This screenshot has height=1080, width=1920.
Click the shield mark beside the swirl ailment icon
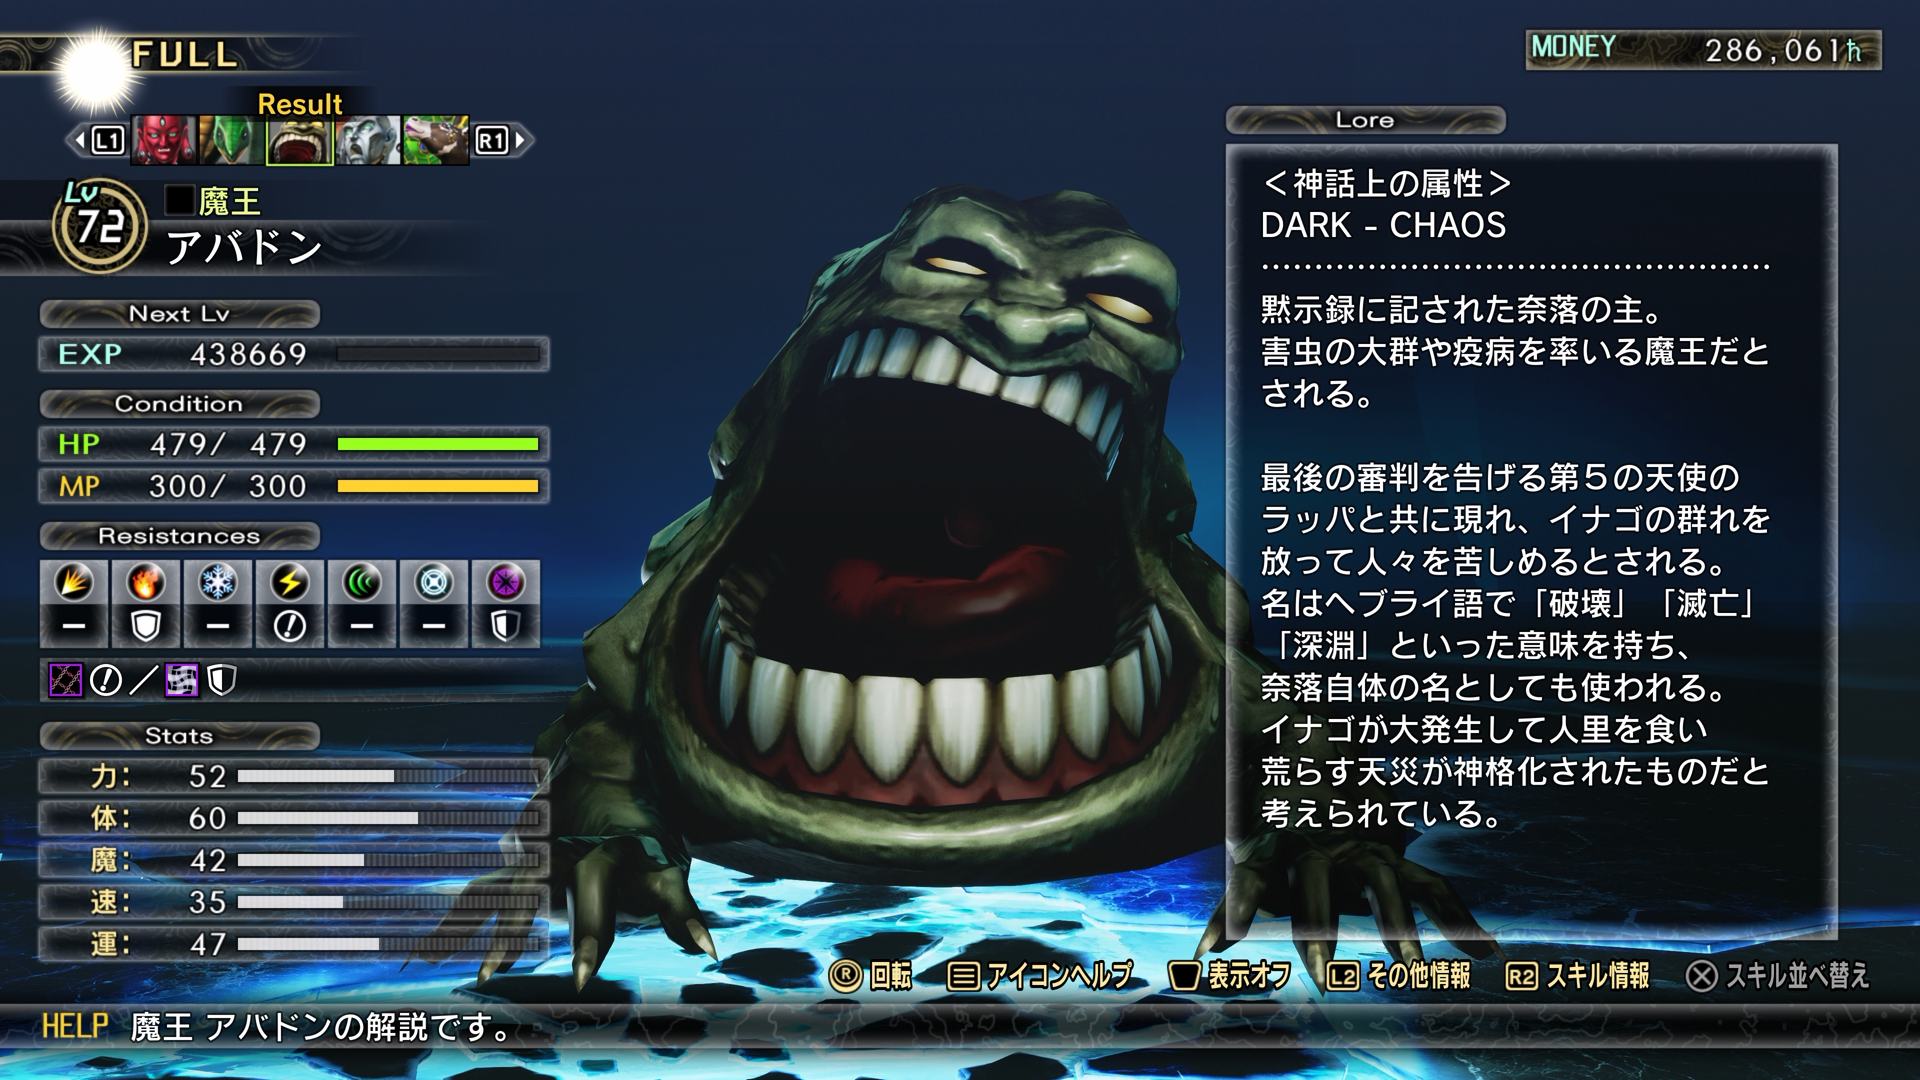(x=222, y=681)
